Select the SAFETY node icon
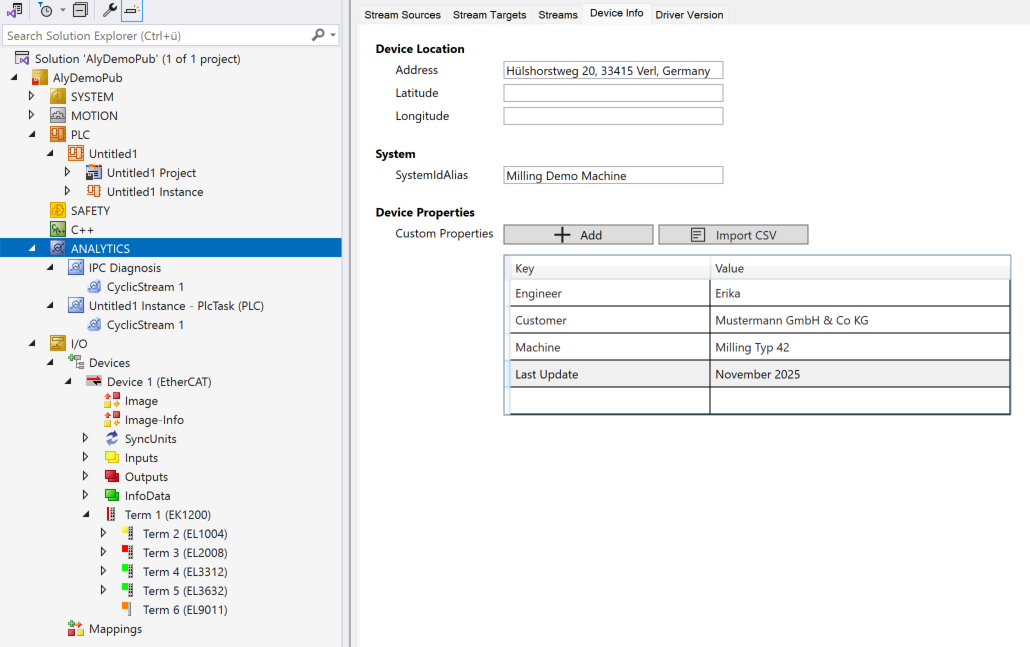1030x647 pixels. 58,211
